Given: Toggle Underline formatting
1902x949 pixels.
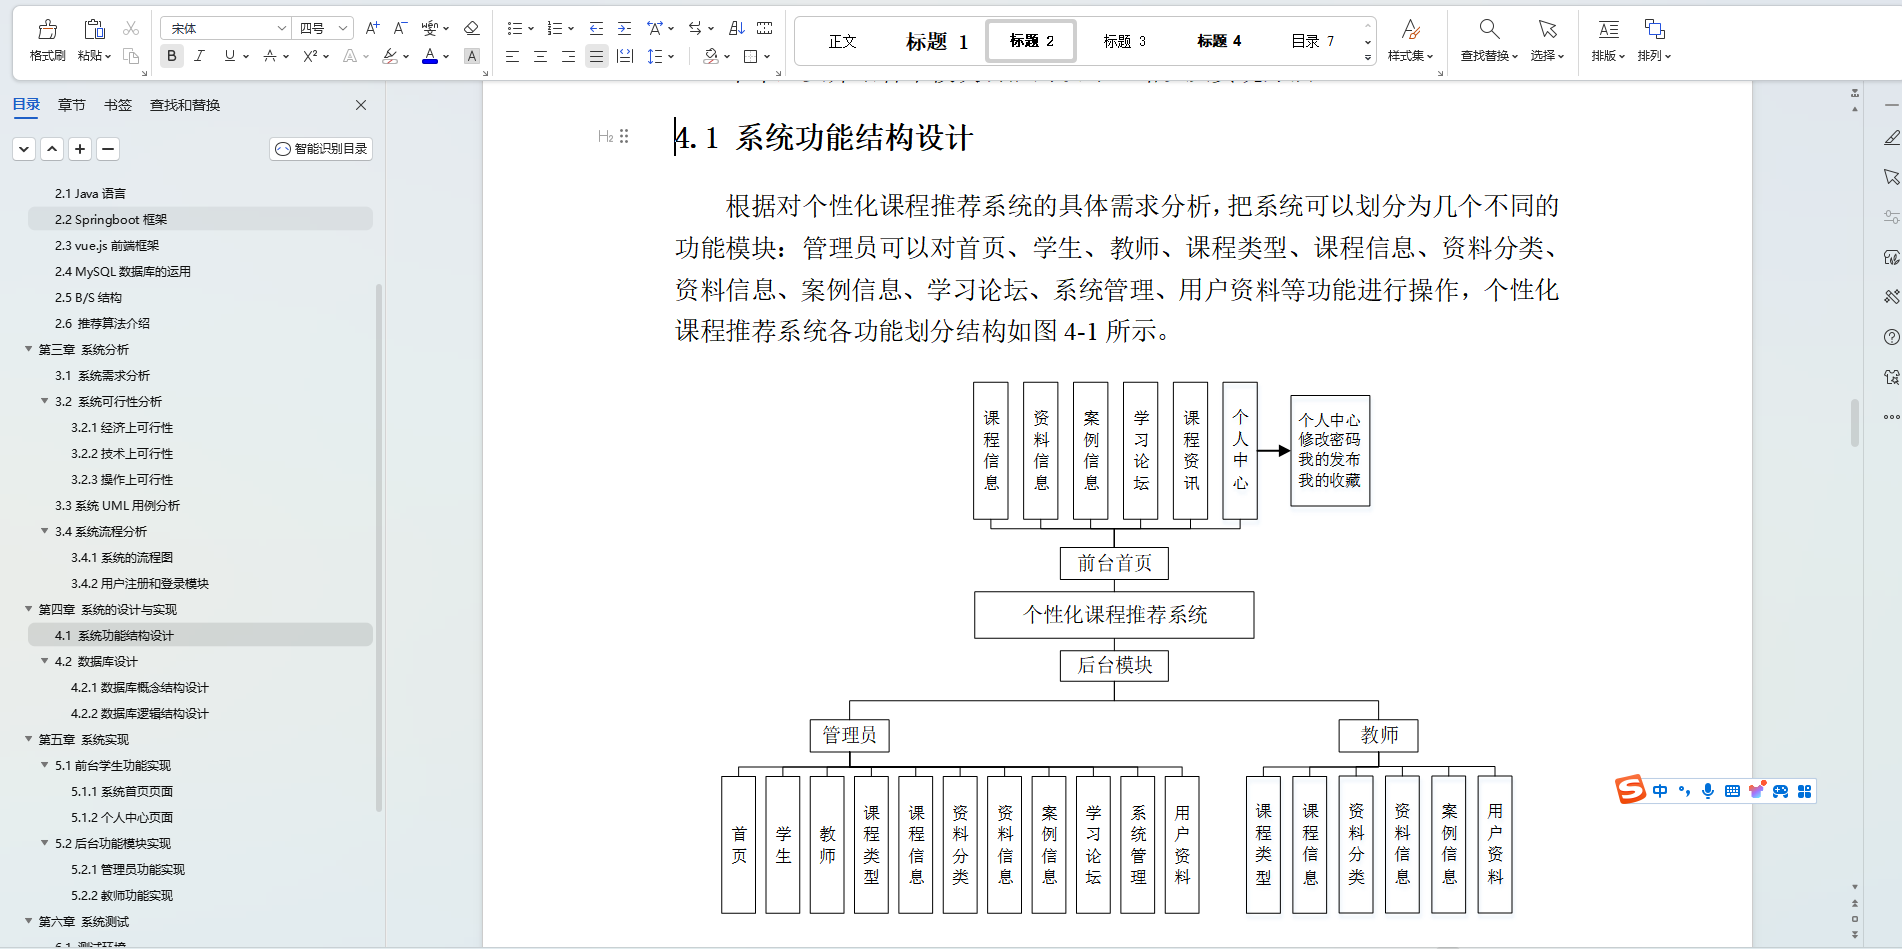Looking at the screenshot, I should pyautogui.click(x=230, y=56).
